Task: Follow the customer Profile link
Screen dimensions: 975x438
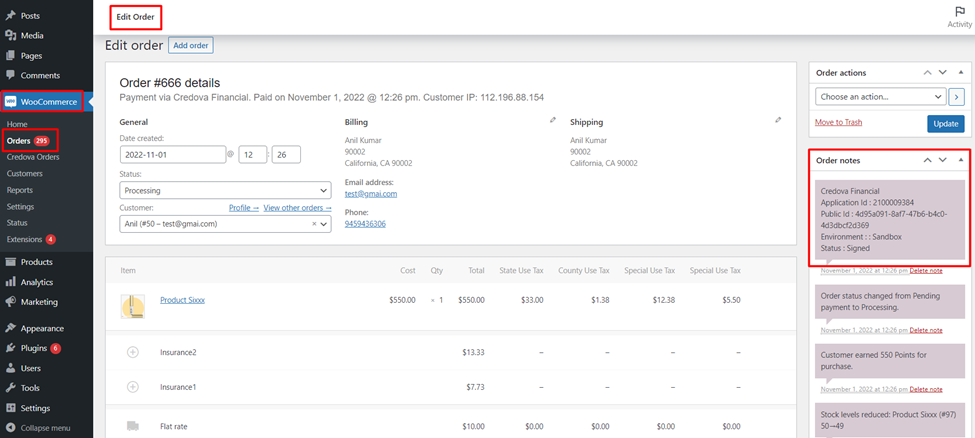Action: (x=244, y=207)
